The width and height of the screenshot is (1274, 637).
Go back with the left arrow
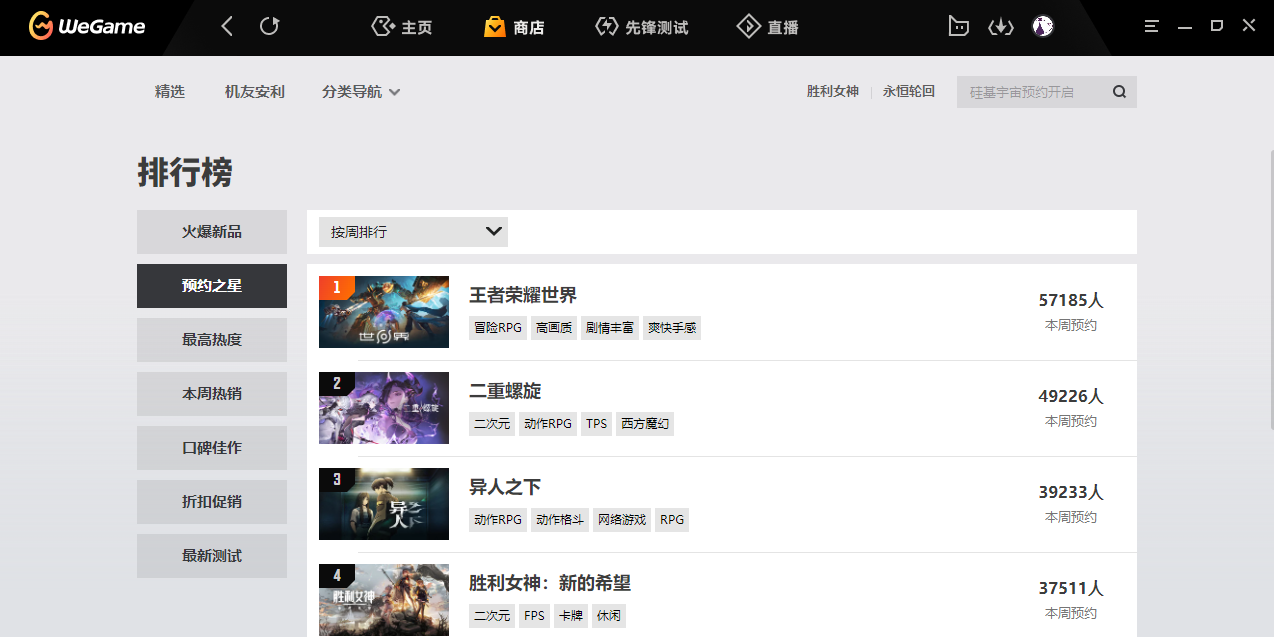coord(227,27)
